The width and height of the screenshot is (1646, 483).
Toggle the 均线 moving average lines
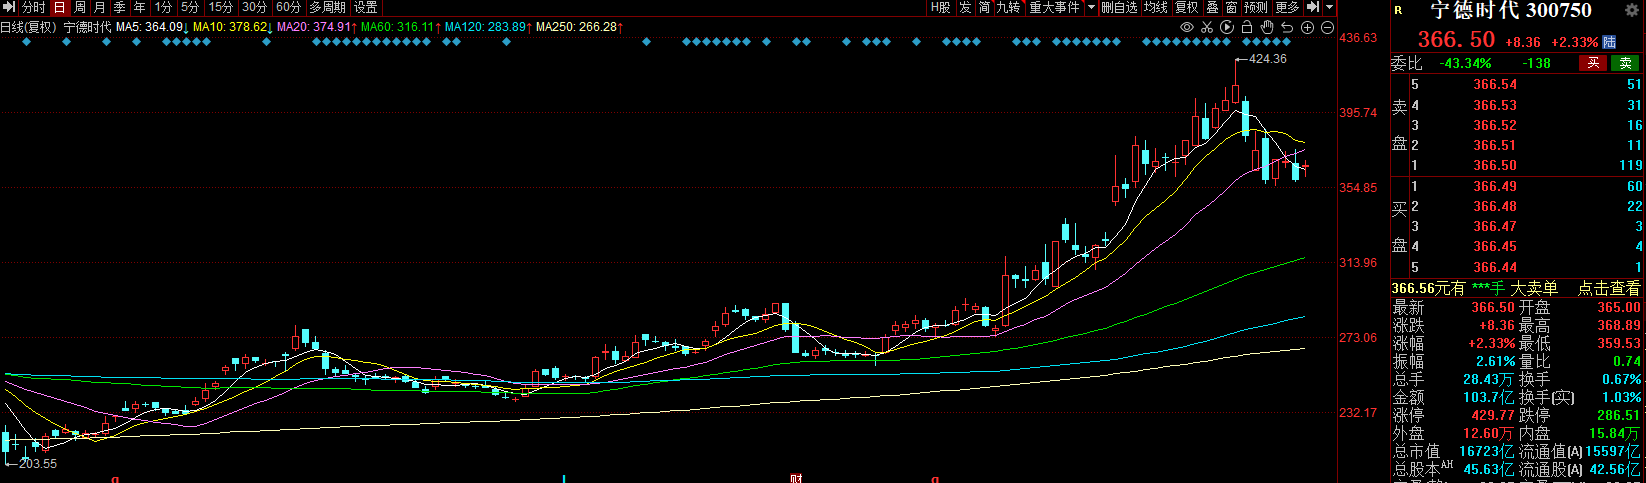[1156, 7]
